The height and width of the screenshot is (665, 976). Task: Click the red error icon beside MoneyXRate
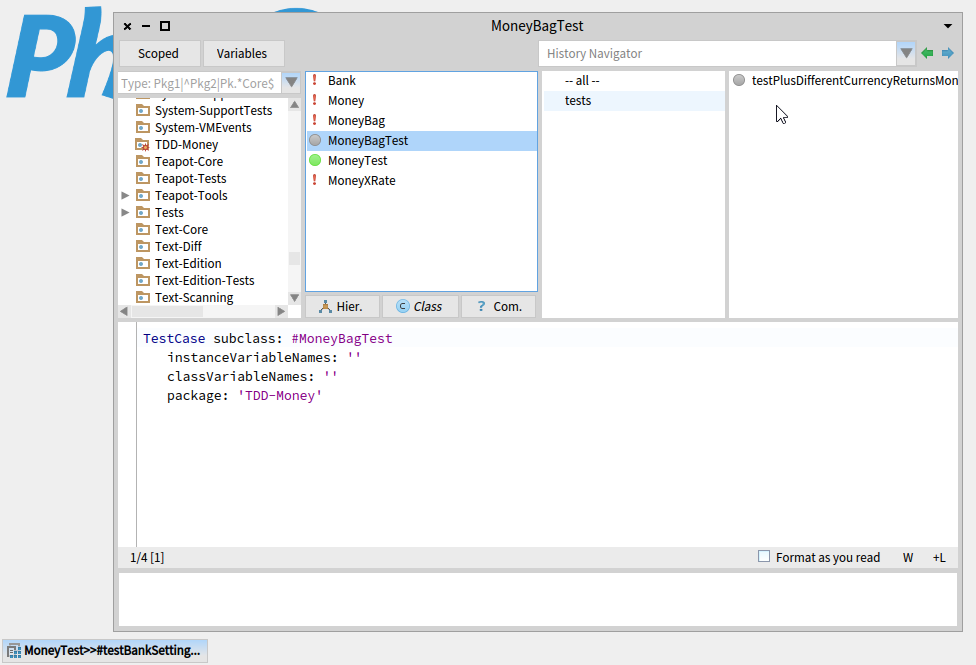[315, 180]
